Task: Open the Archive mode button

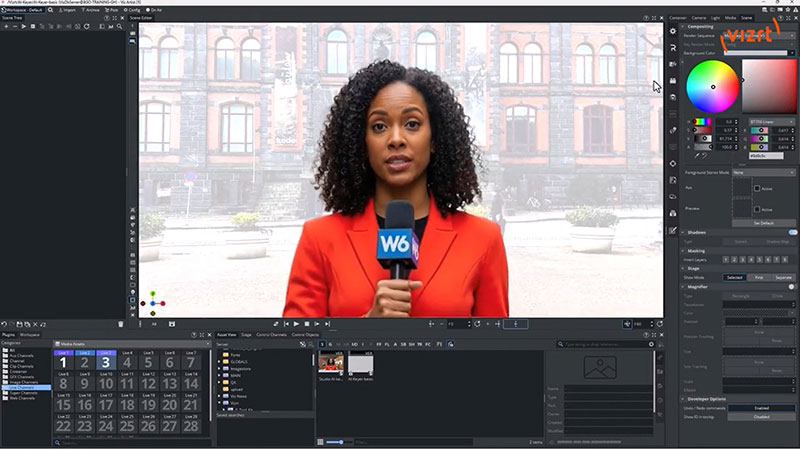Action: [x=91, y=10]
